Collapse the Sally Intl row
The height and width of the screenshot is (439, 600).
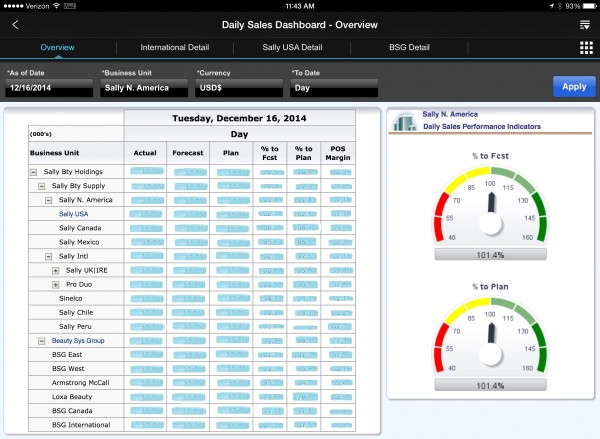pos(49,256)
